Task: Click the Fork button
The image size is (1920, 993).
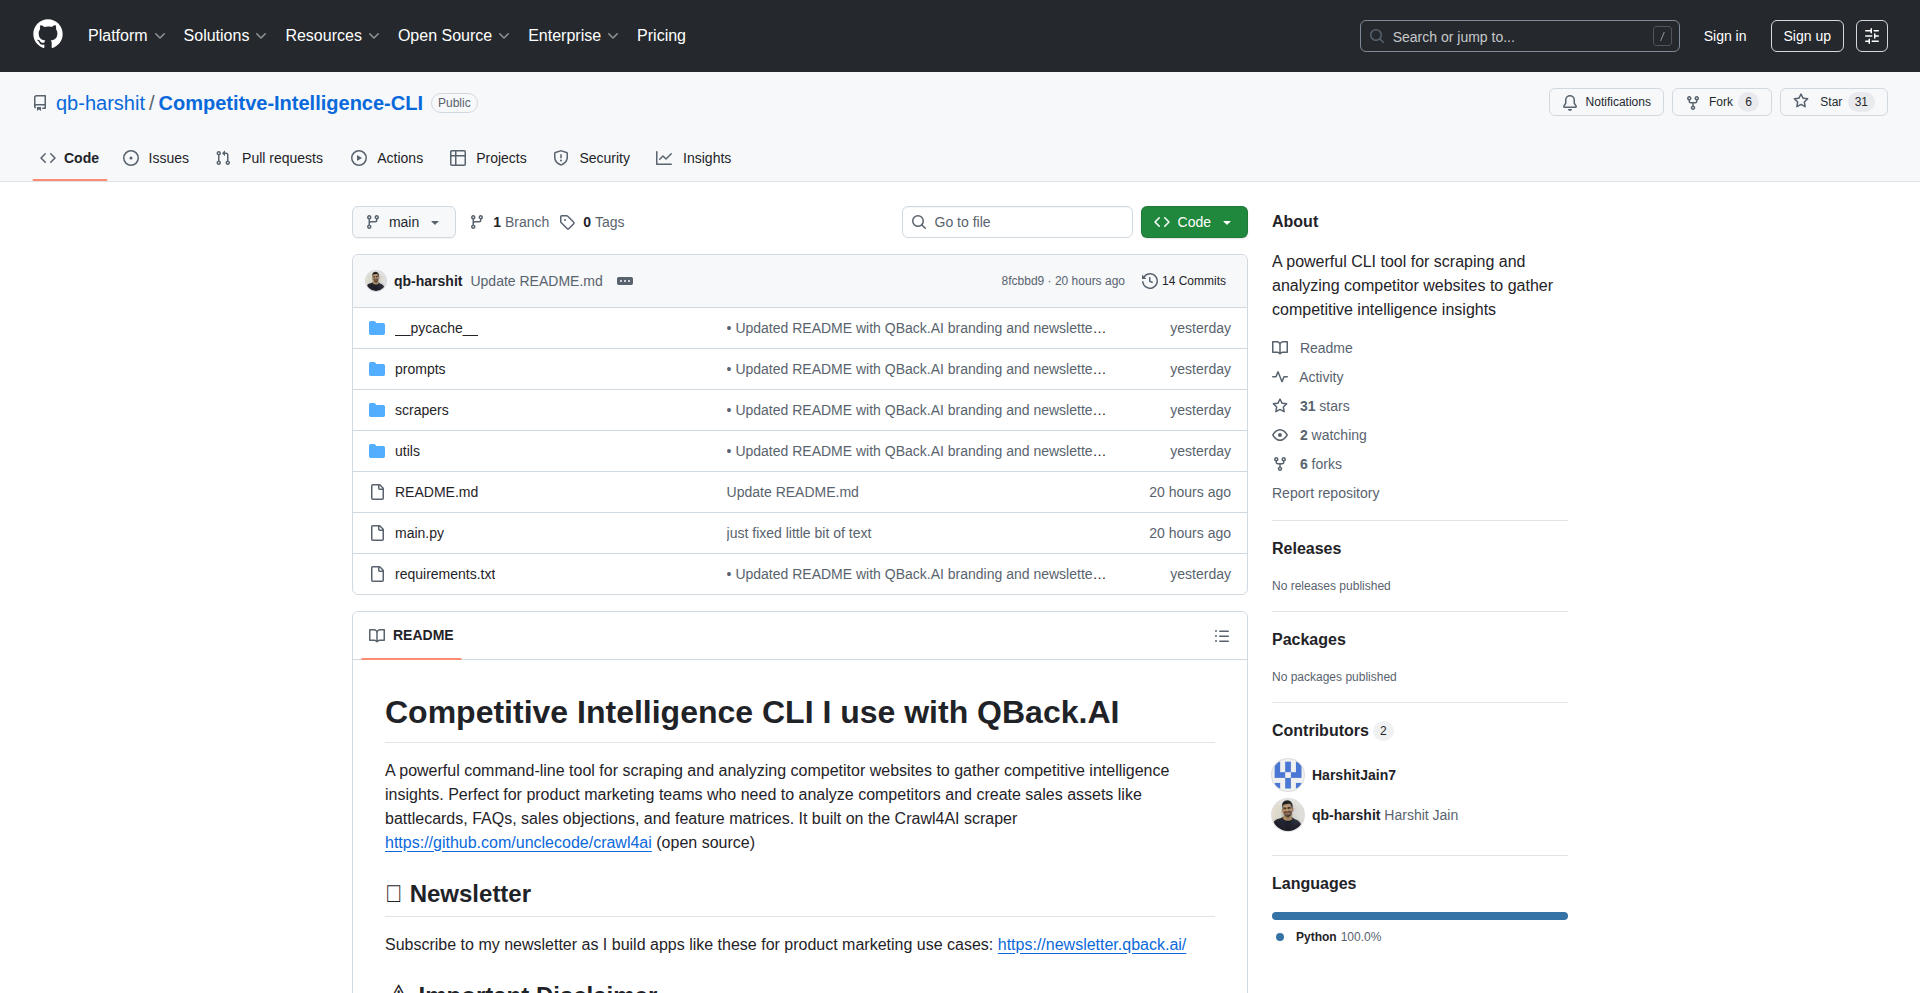Action: (x=1721, y=102)
